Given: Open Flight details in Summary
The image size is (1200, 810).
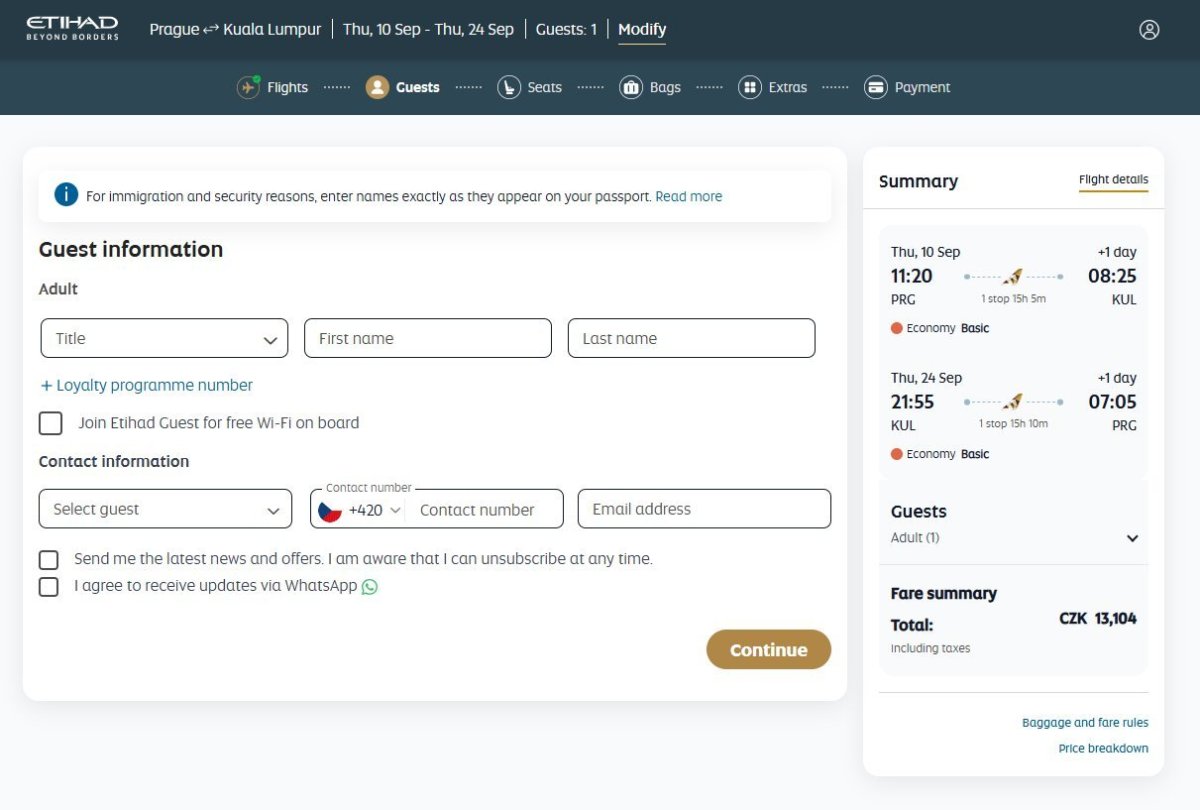Looking at the screenshot, I should [1113, 180].
